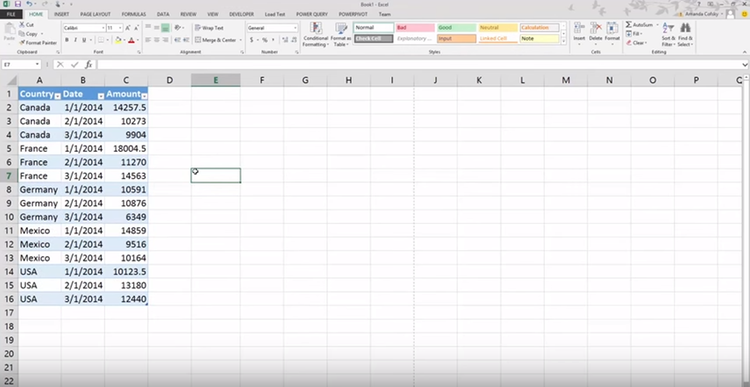Toggle Italic formatting
Image resolution: width=750 pixels, height=387 pixels.
pyautogui.click(x=75, y=40)
